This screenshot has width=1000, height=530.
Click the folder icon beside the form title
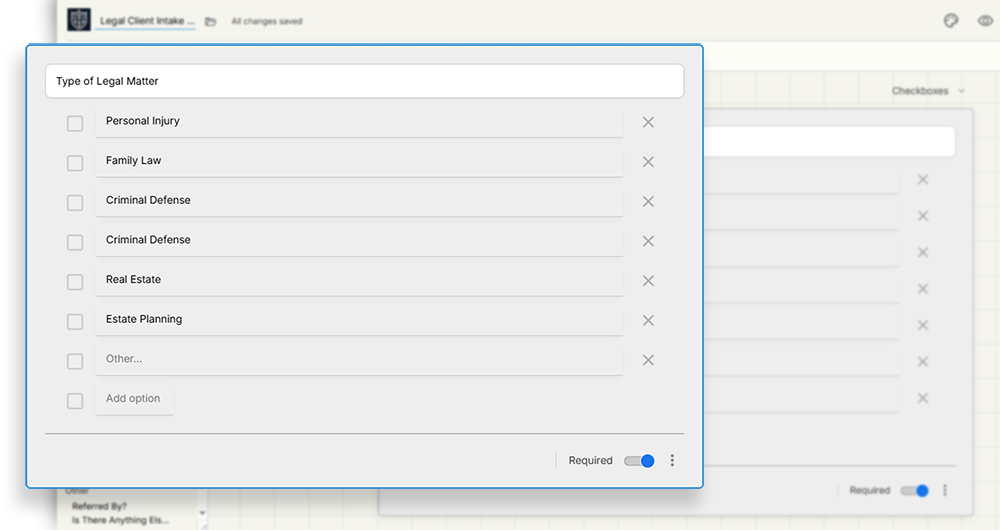point(210,21)
